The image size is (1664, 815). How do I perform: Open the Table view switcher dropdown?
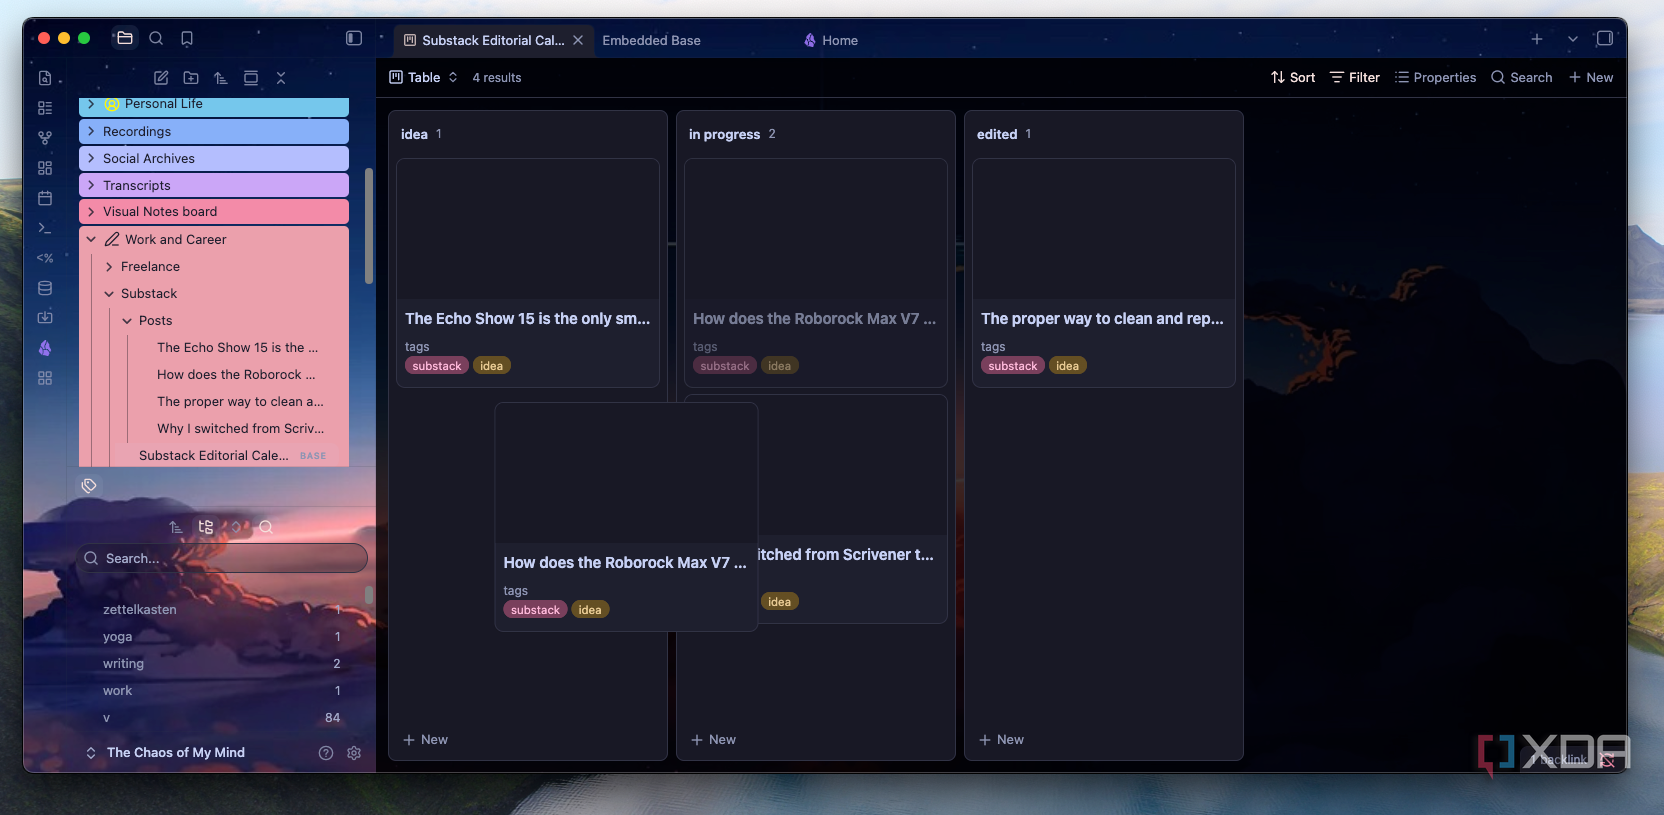click(x=423, y=78)
